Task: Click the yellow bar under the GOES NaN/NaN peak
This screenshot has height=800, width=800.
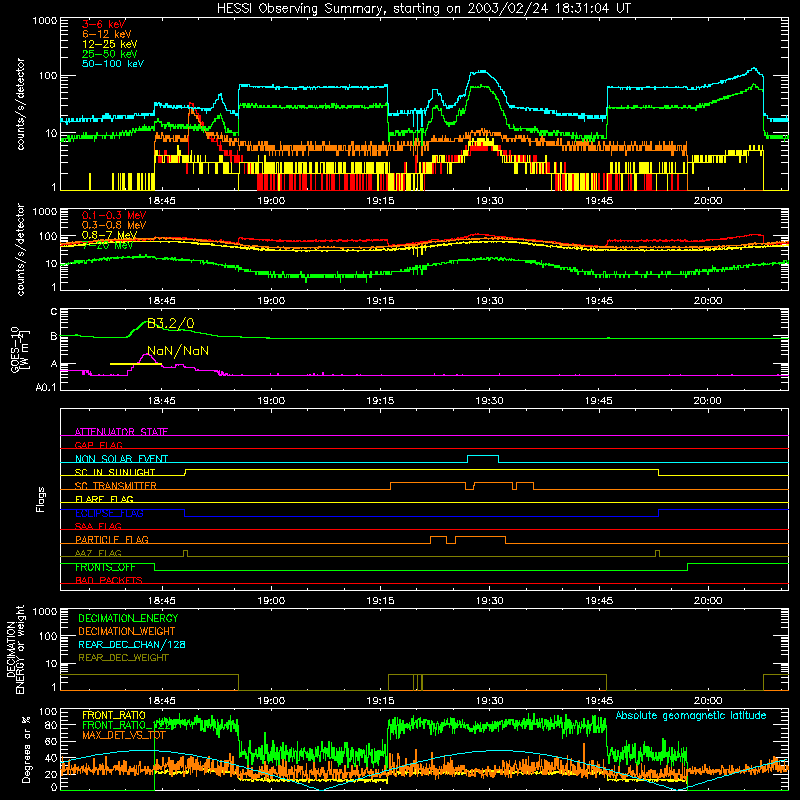Action: [x=136, y=364]
